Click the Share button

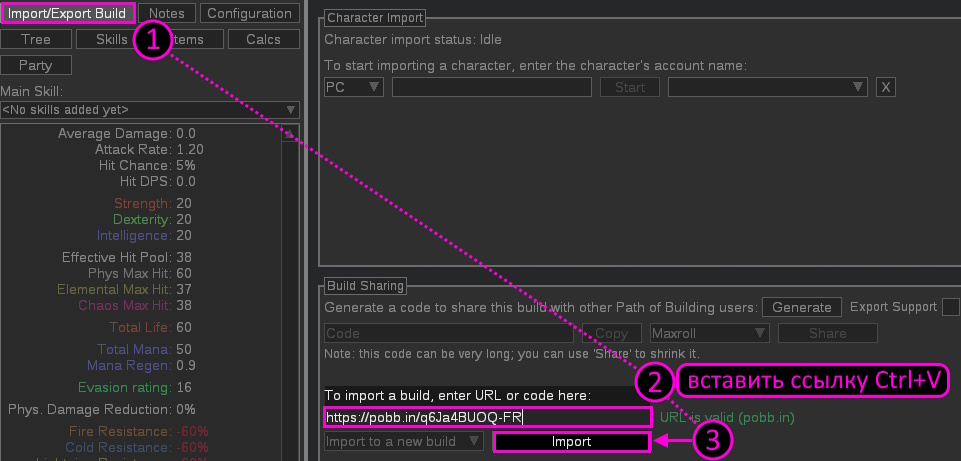point(827,333)
